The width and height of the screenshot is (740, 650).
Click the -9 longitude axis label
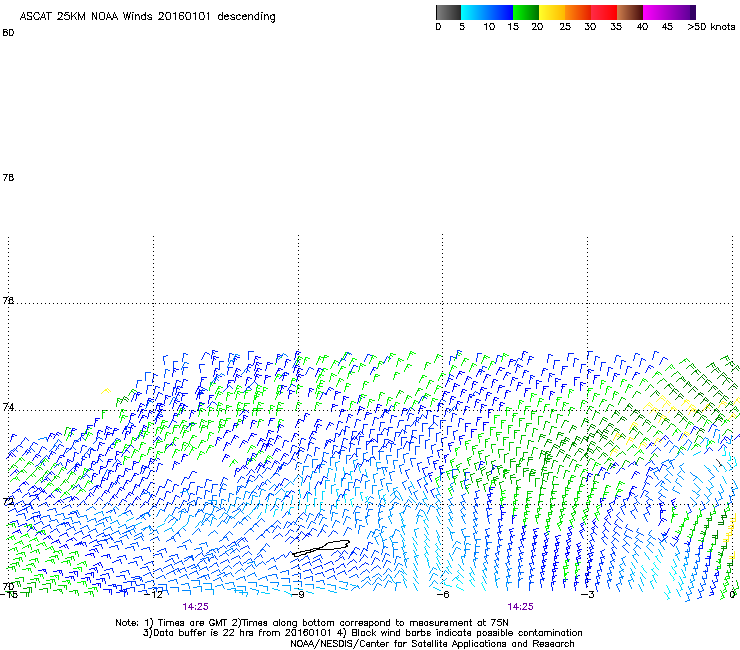click(x=298, y=594)
